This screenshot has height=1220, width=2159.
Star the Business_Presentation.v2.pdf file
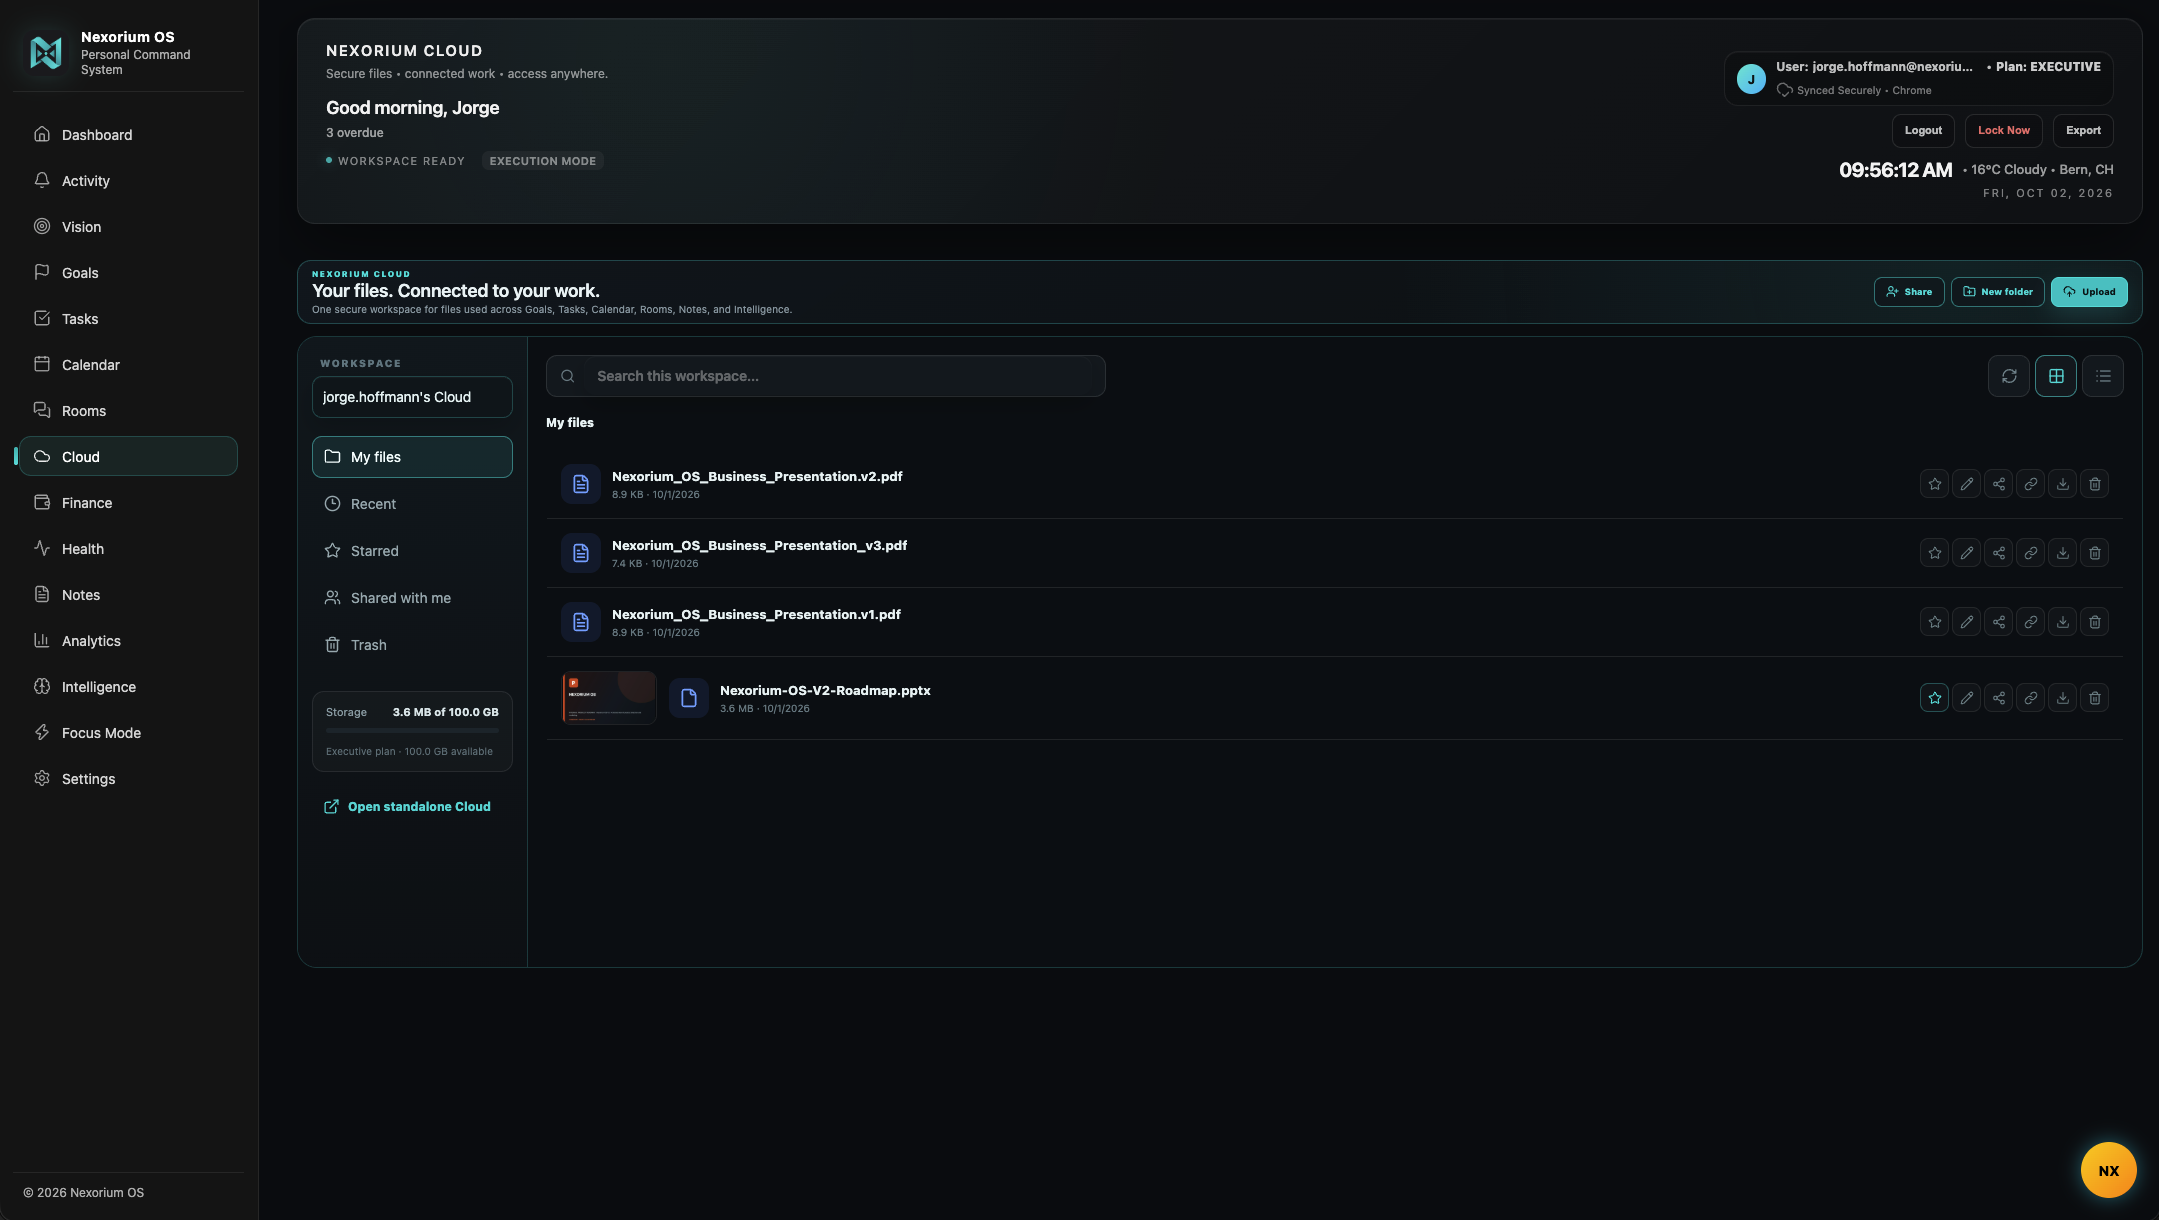click(1934, 484)
